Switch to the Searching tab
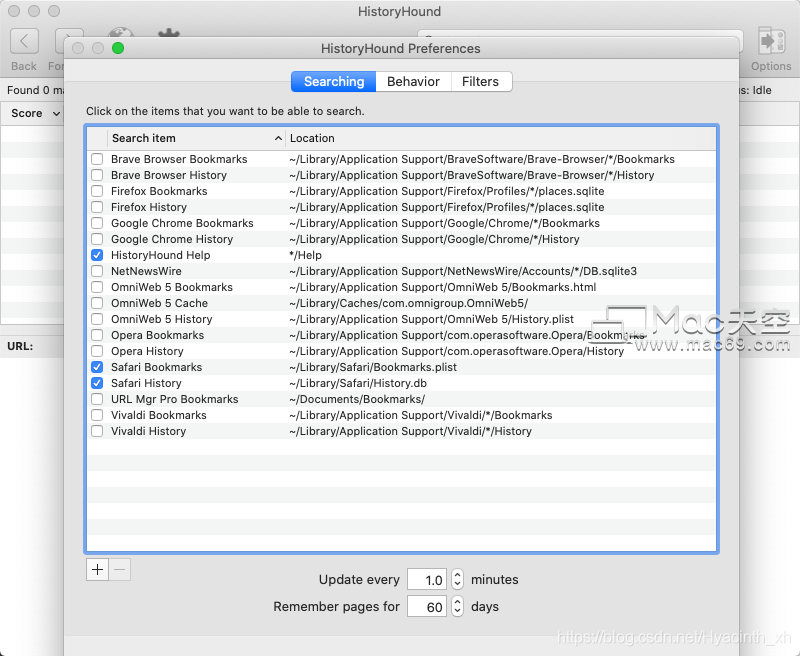The height and width of the screenshot is (656, 800). point(334,82)
